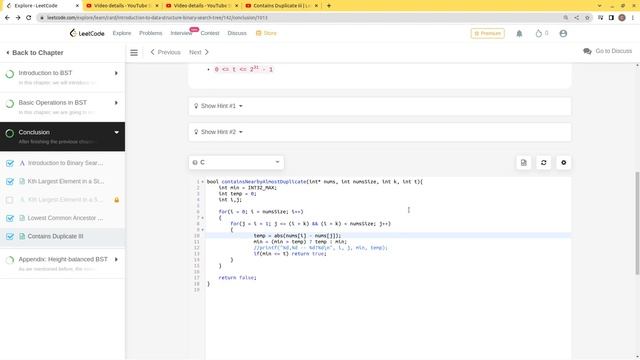Click the streak fire icon
This screenshot has width=640, height=360.
tap(538, 33)
